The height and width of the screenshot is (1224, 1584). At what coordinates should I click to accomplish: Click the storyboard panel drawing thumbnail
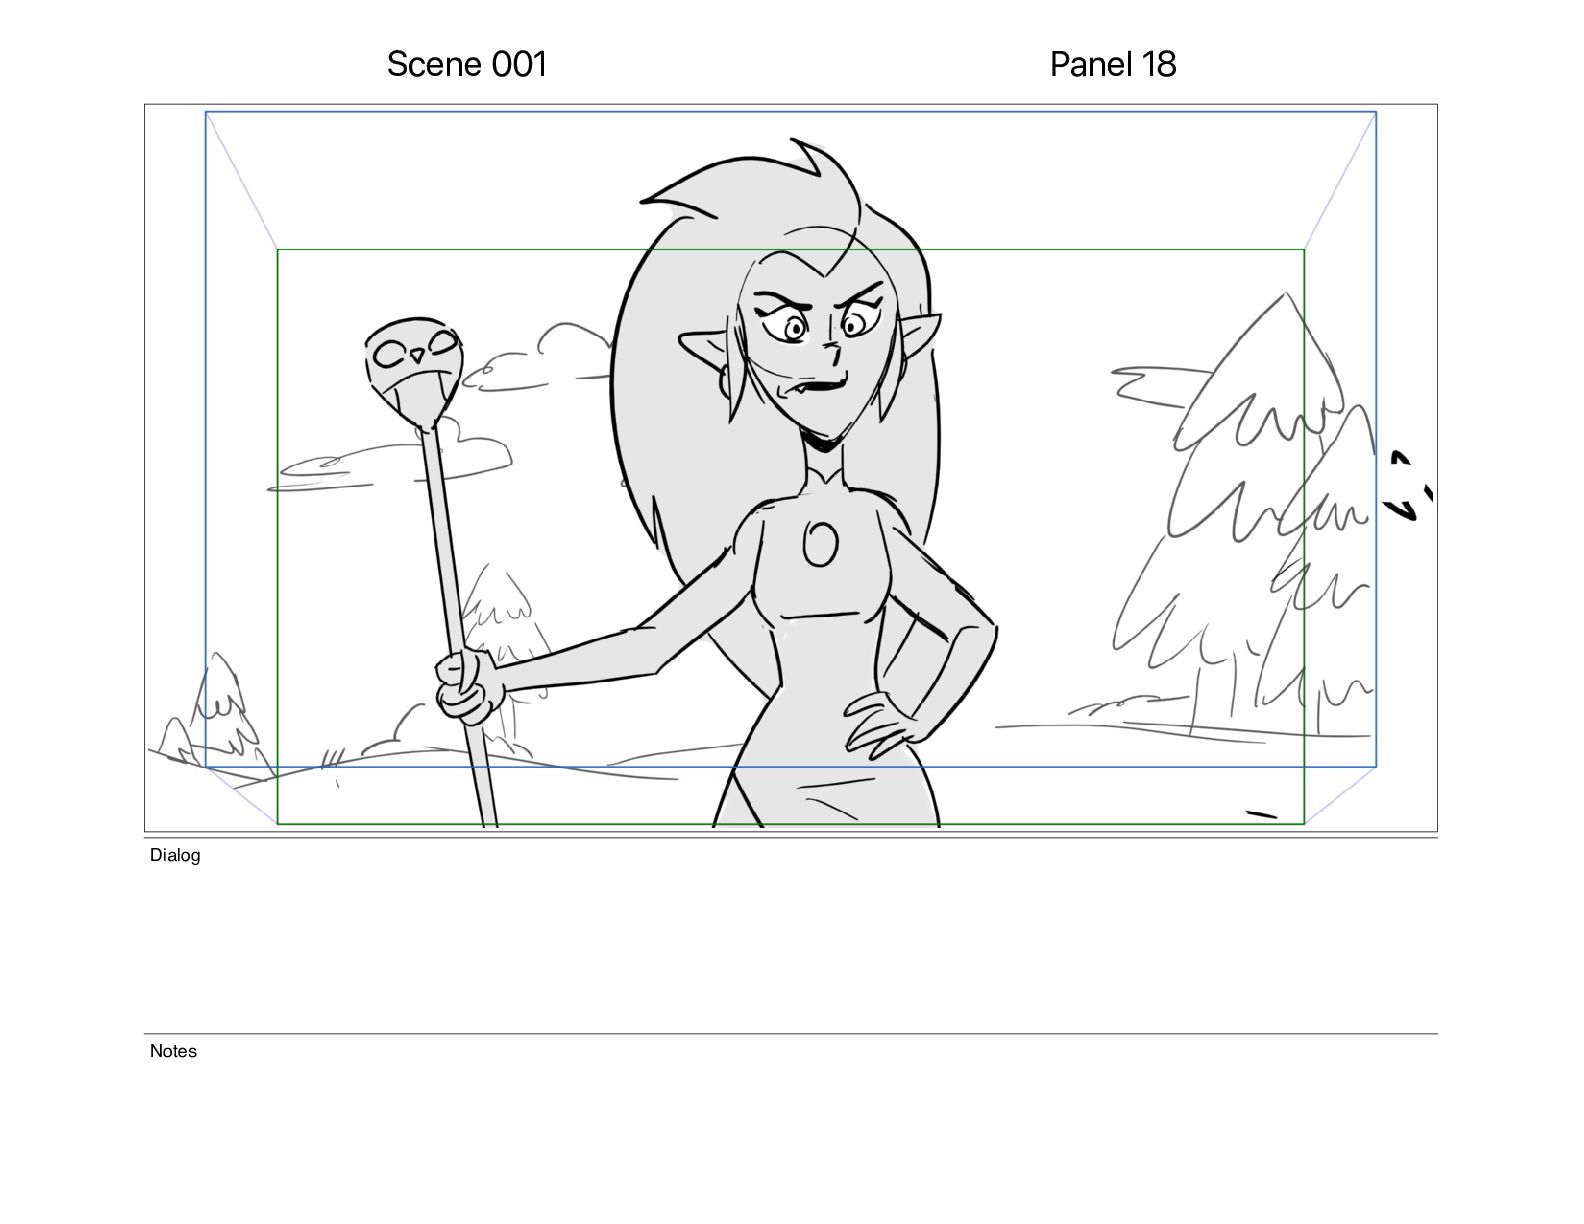(x=791, y=468)
